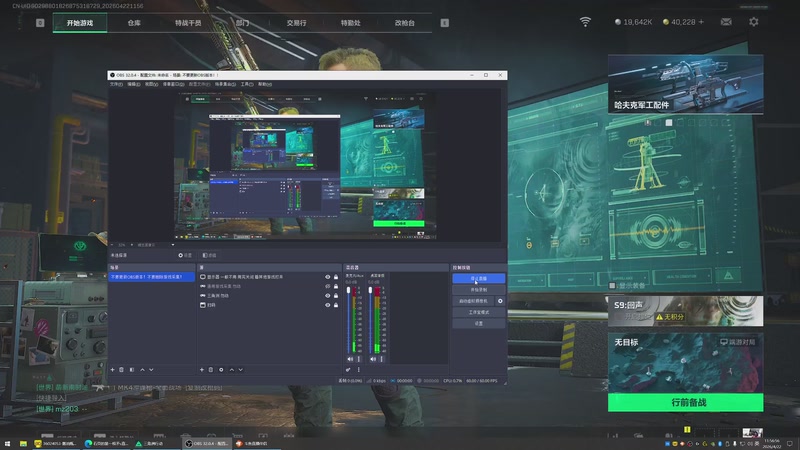Click the 设置 button in OBS controls
Image resolution: width=800 pixels, height=450 pixels.
coord(479,323)
